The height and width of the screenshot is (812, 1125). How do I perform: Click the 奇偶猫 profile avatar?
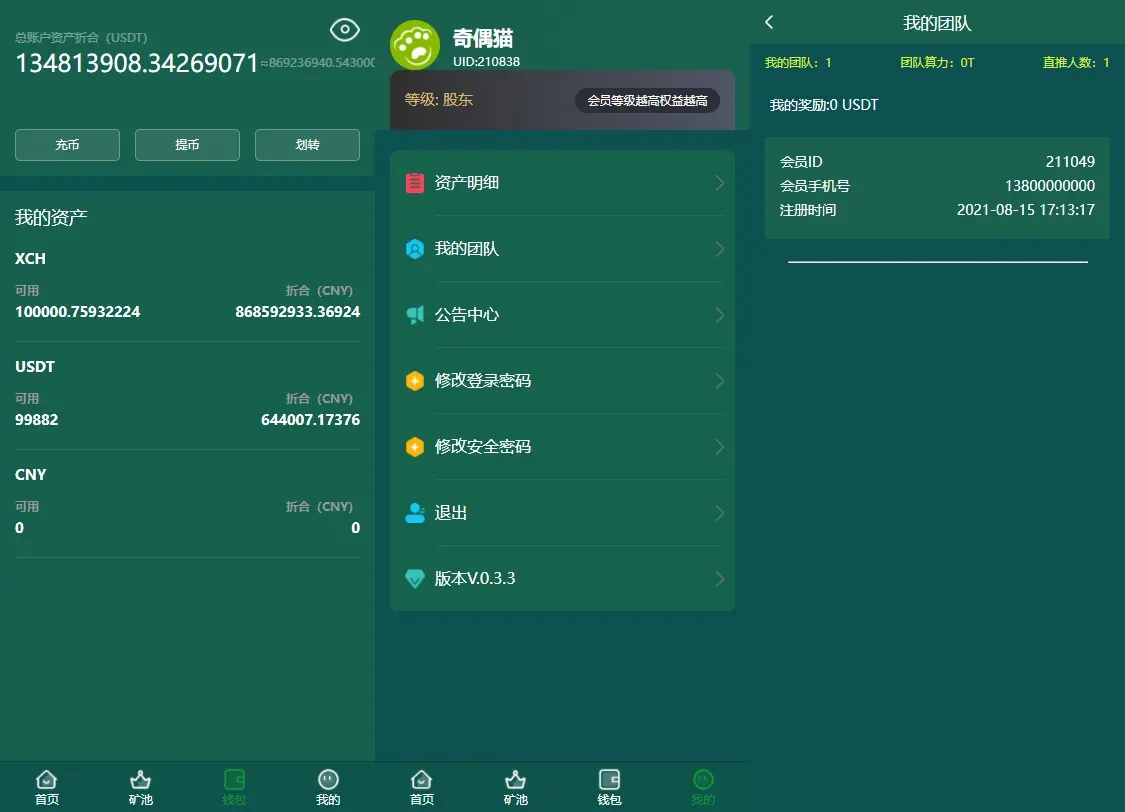click(414, 44)
